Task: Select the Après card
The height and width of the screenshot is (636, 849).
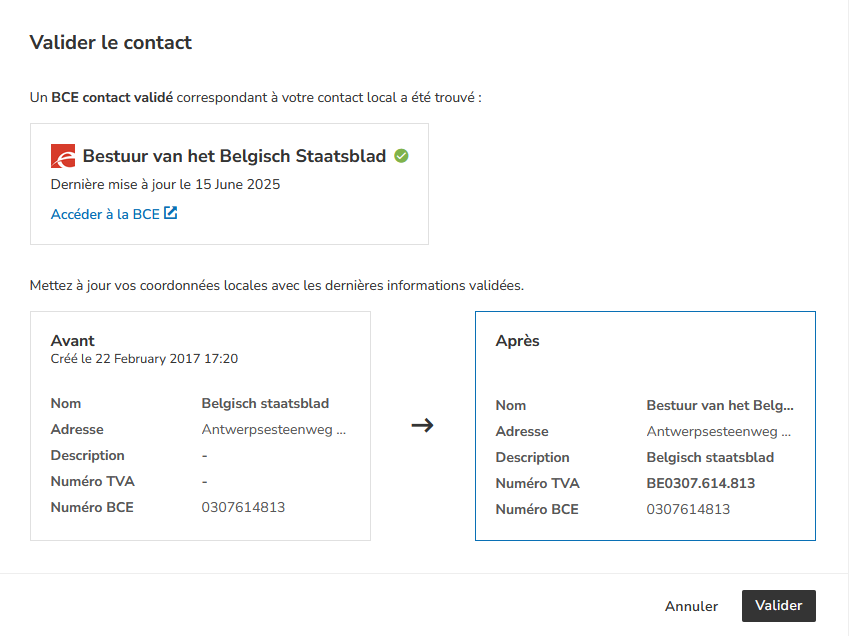Action: pyautogui.click(x=645, y=426)
